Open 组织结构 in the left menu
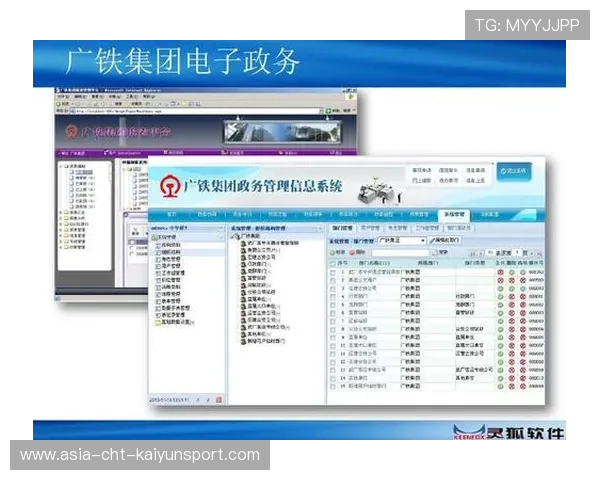Image resolution: width=600 pixels, height=480 pixels. click(168, 252)
